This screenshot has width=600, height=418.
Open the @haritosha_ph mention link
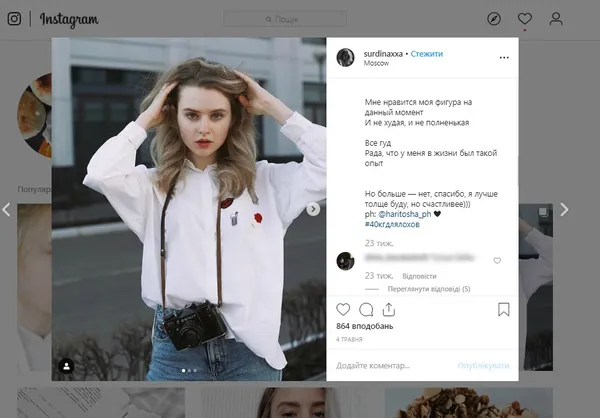pyautogui.click(x=404, y=214)
